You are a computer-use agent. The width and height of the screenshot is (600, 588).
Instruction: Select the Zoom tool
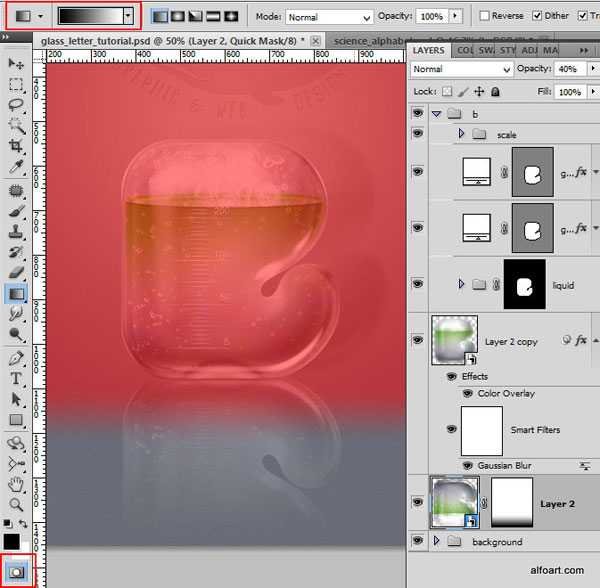click(x=16, y=505)
